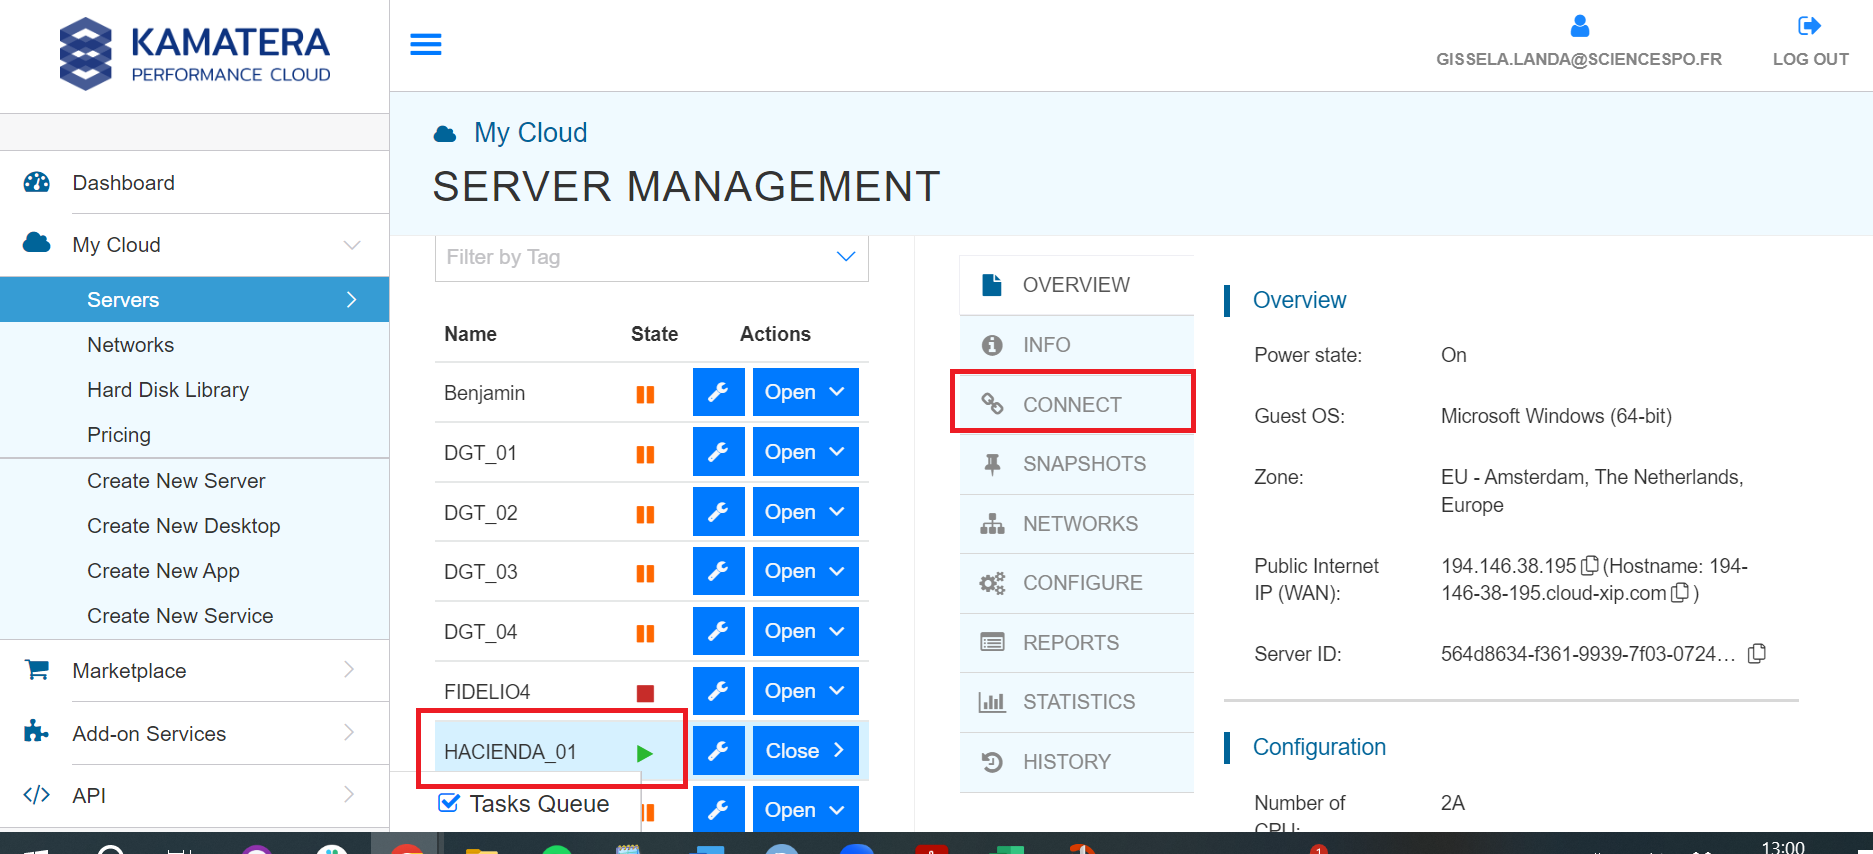This screenshot has height=854, width=1873.
Task: Open Create New Server page
Action: pyautogui.click(x=176, y=481)
